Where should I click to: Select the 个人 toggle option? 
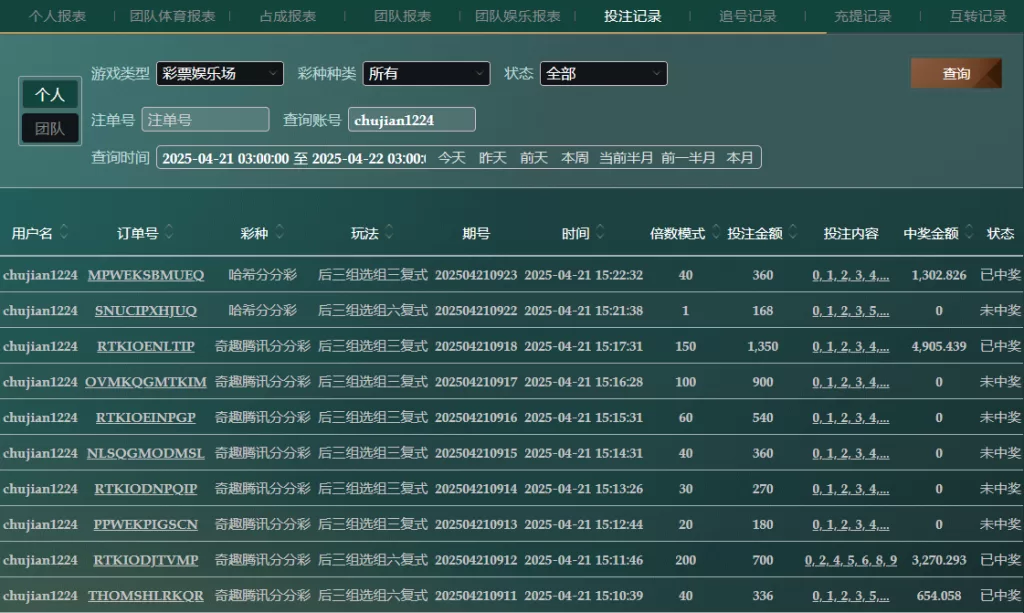pos(50,95)
